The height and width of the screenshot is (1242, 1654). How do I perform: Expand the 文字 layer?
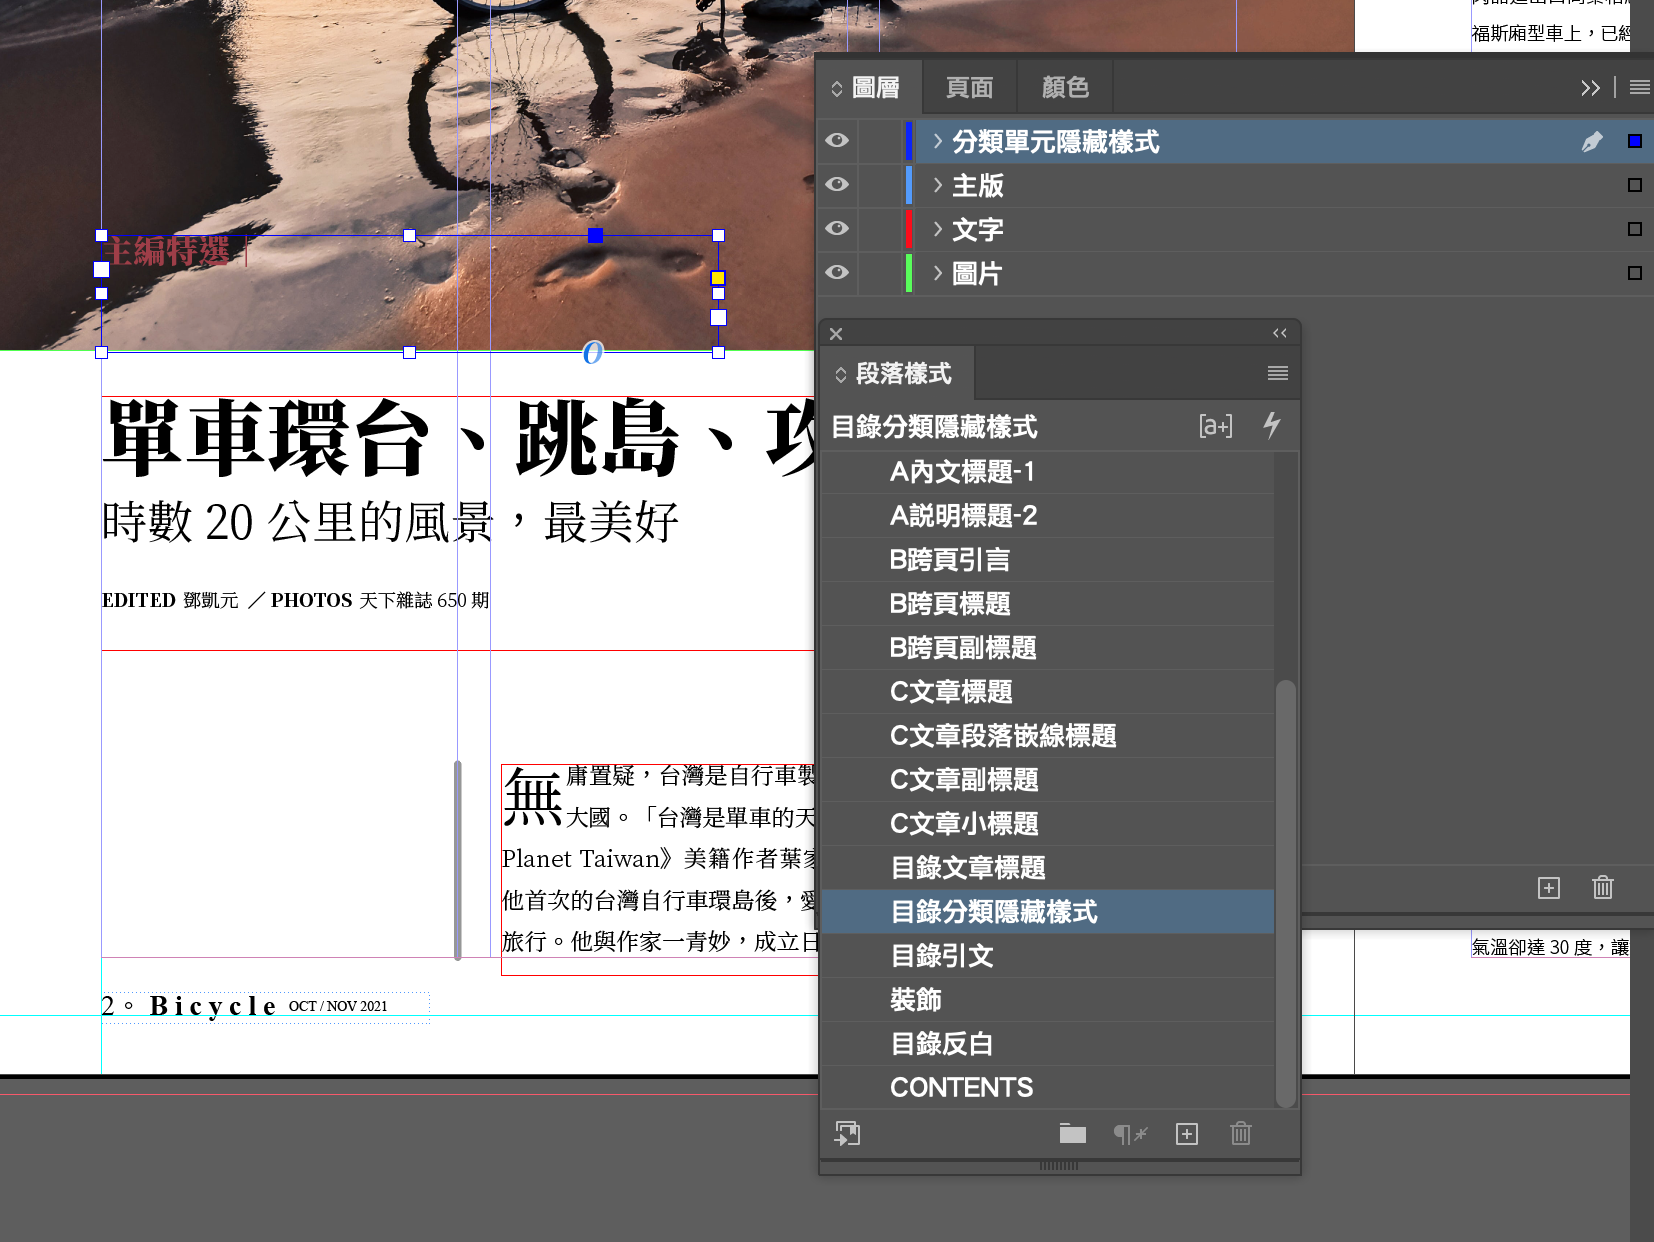(x=937, y=229)
